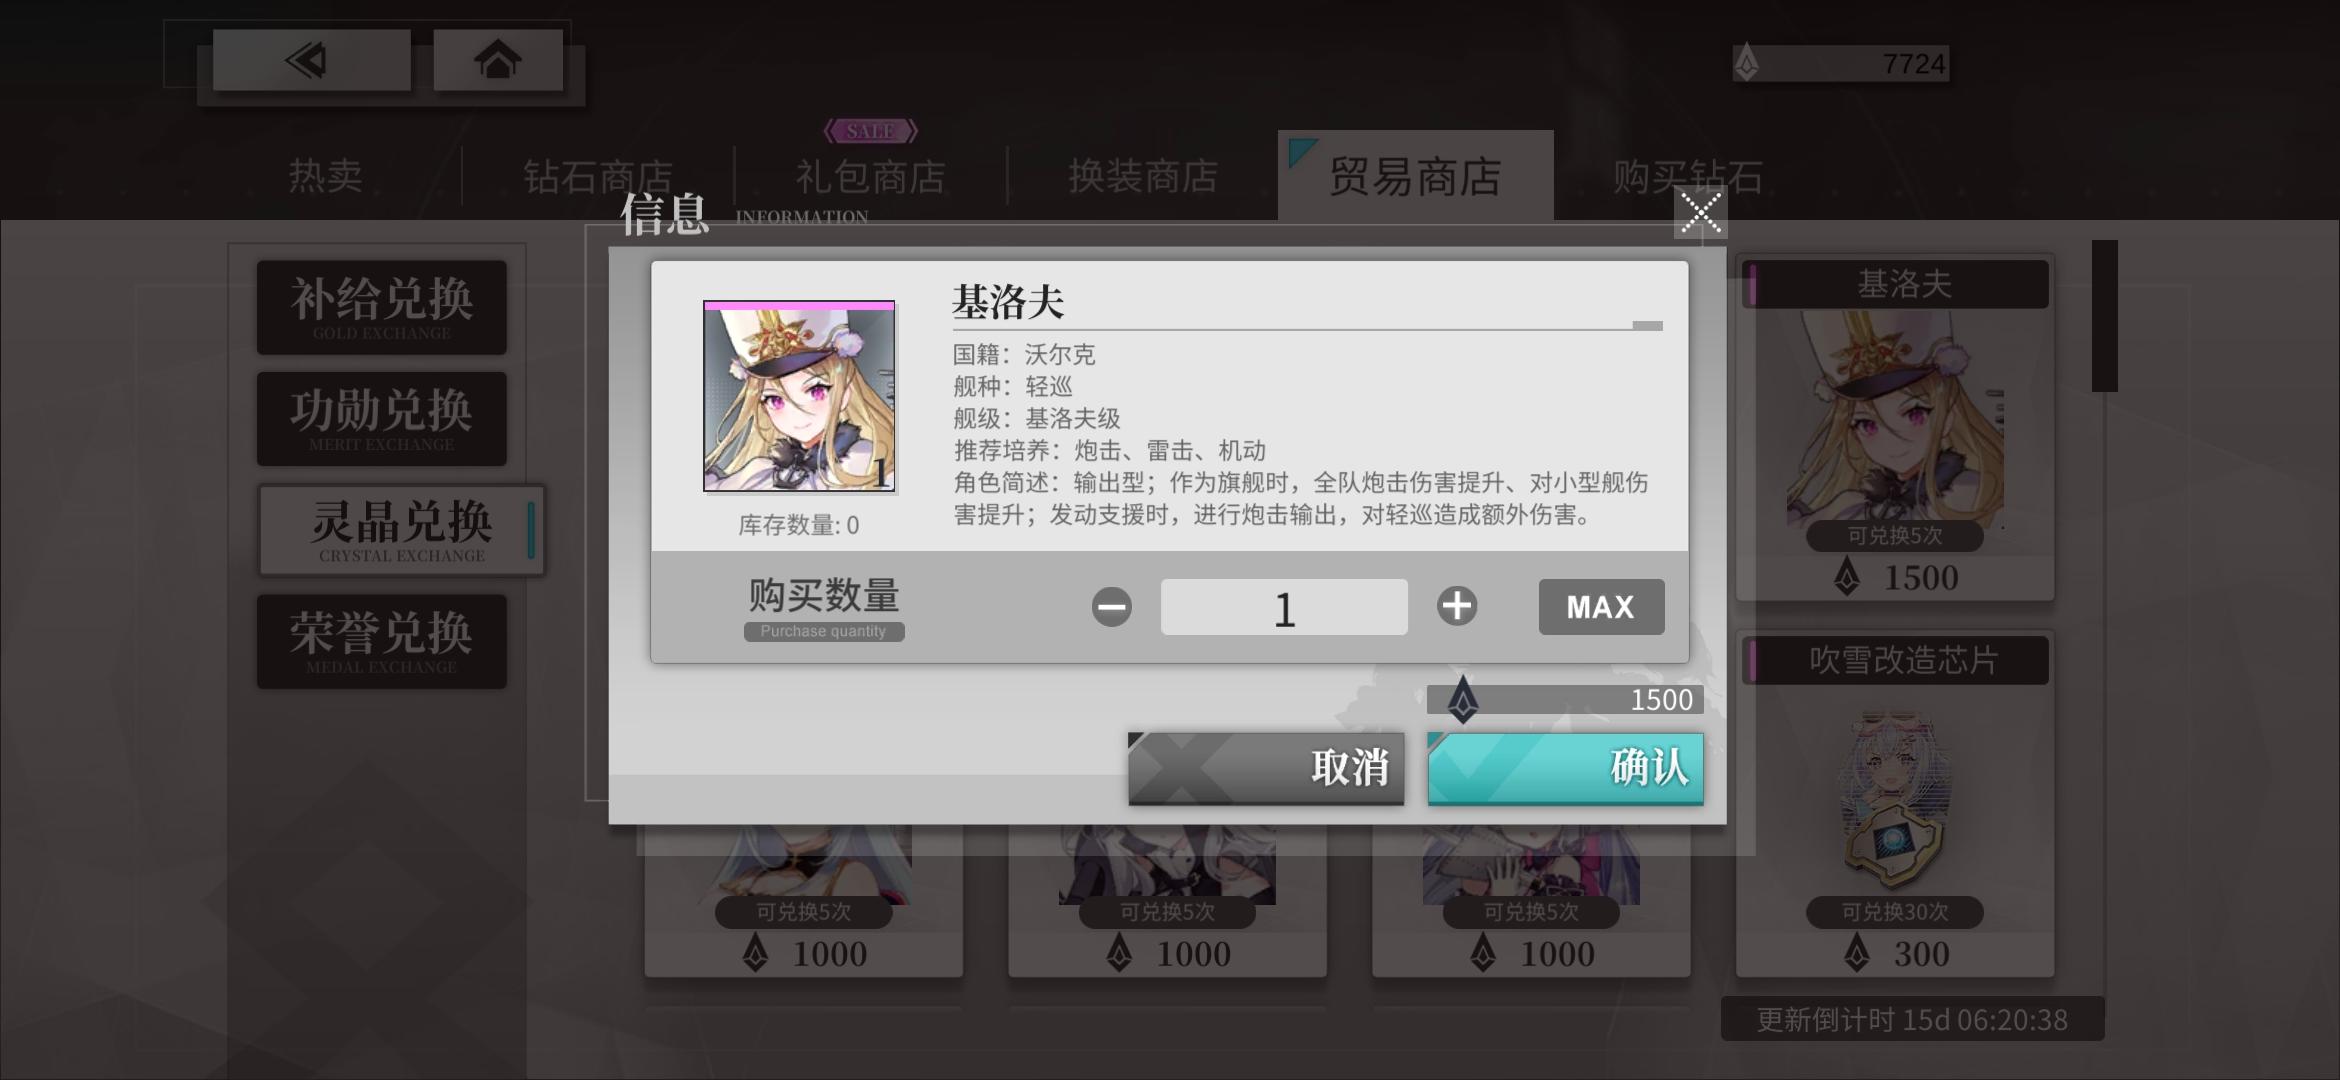The height and width of the screenshot is (1080, 2340).
Task: Click the crystal currency icon near 7724
Action: (x=1746, y=63)
